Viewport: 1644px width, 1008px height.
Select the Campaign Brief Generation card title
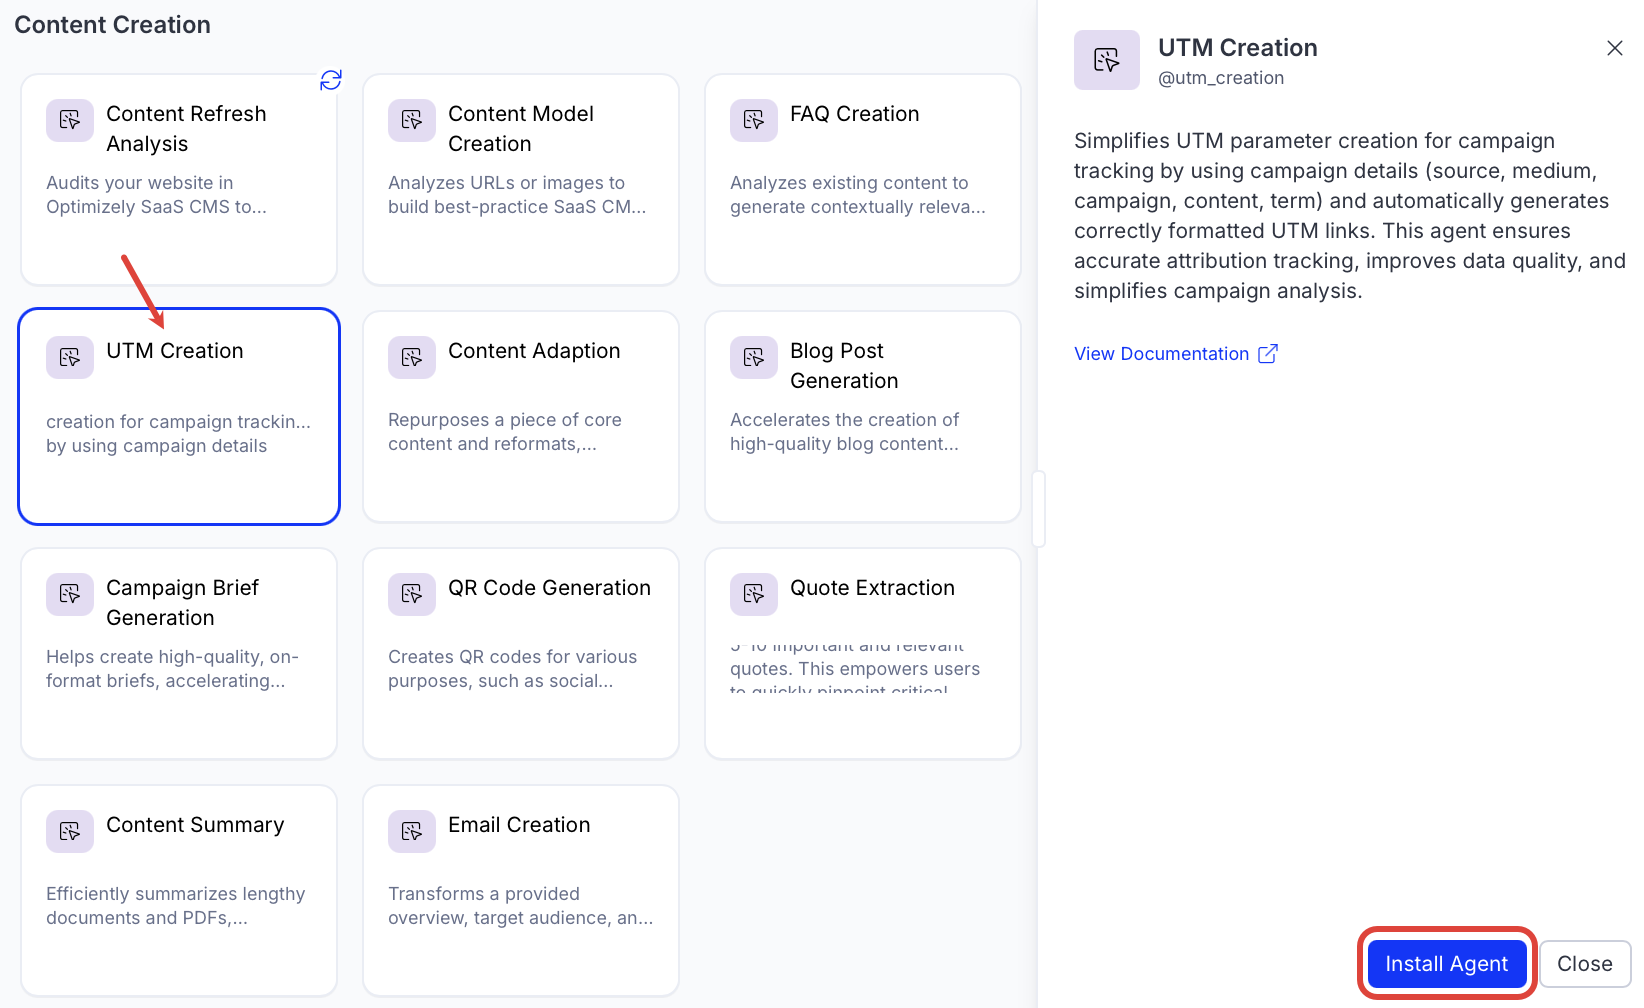(182, 603)
